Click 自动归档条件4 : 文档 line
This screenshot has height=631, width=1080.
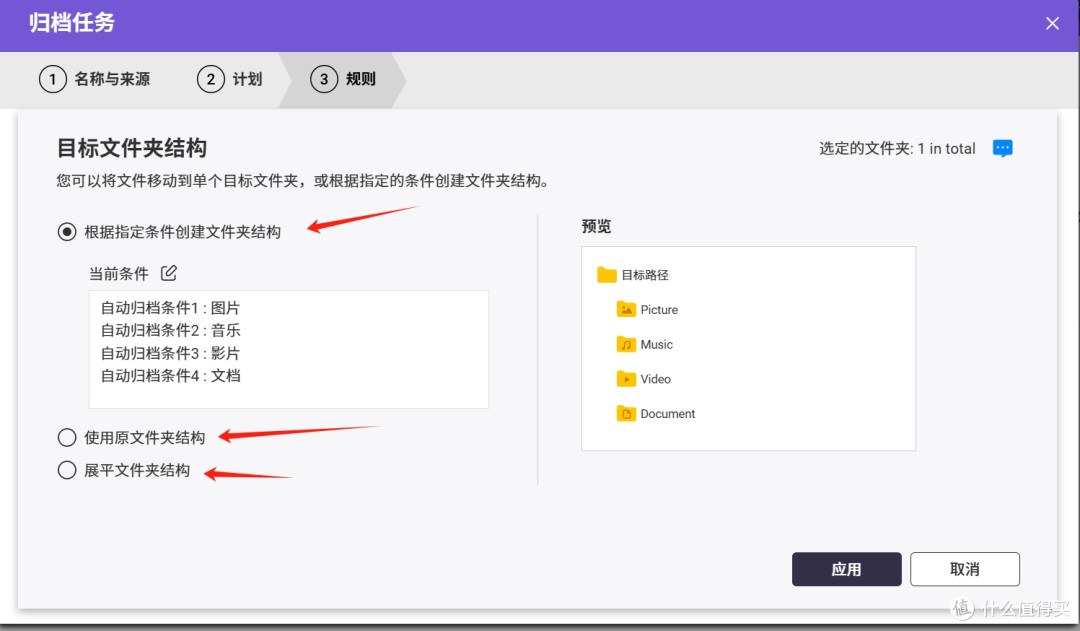coord(170,376)
